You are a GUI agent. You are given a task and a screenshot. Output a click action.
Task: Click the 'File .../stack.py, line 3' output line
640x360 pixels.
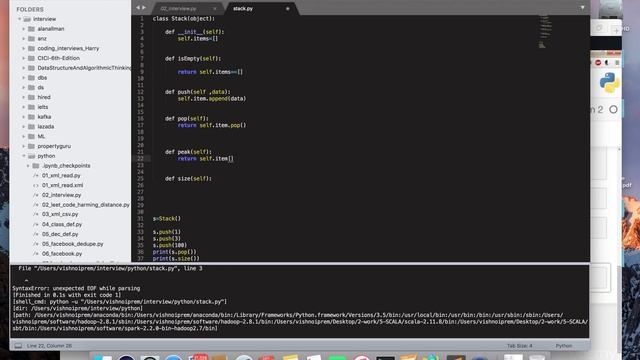[x=110, y=269]
